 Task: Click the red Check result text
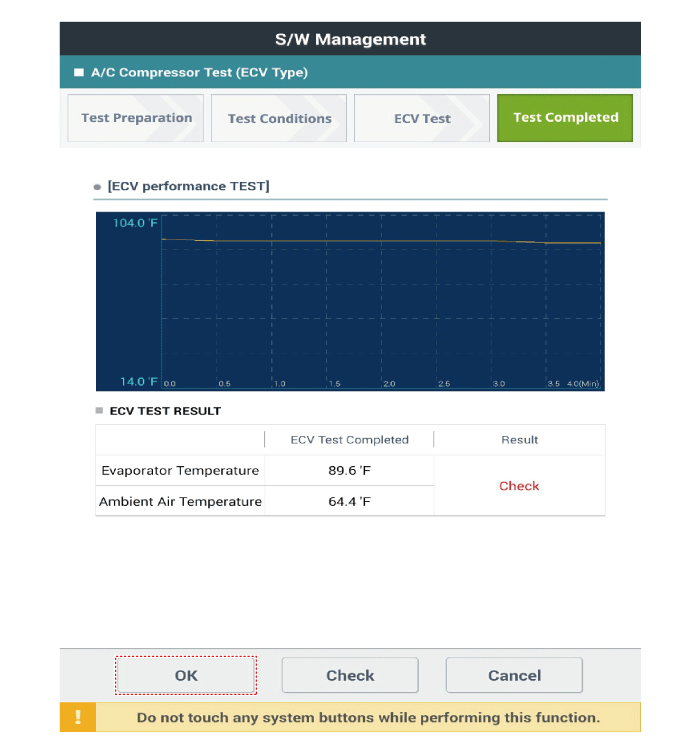tap(519, 486)
